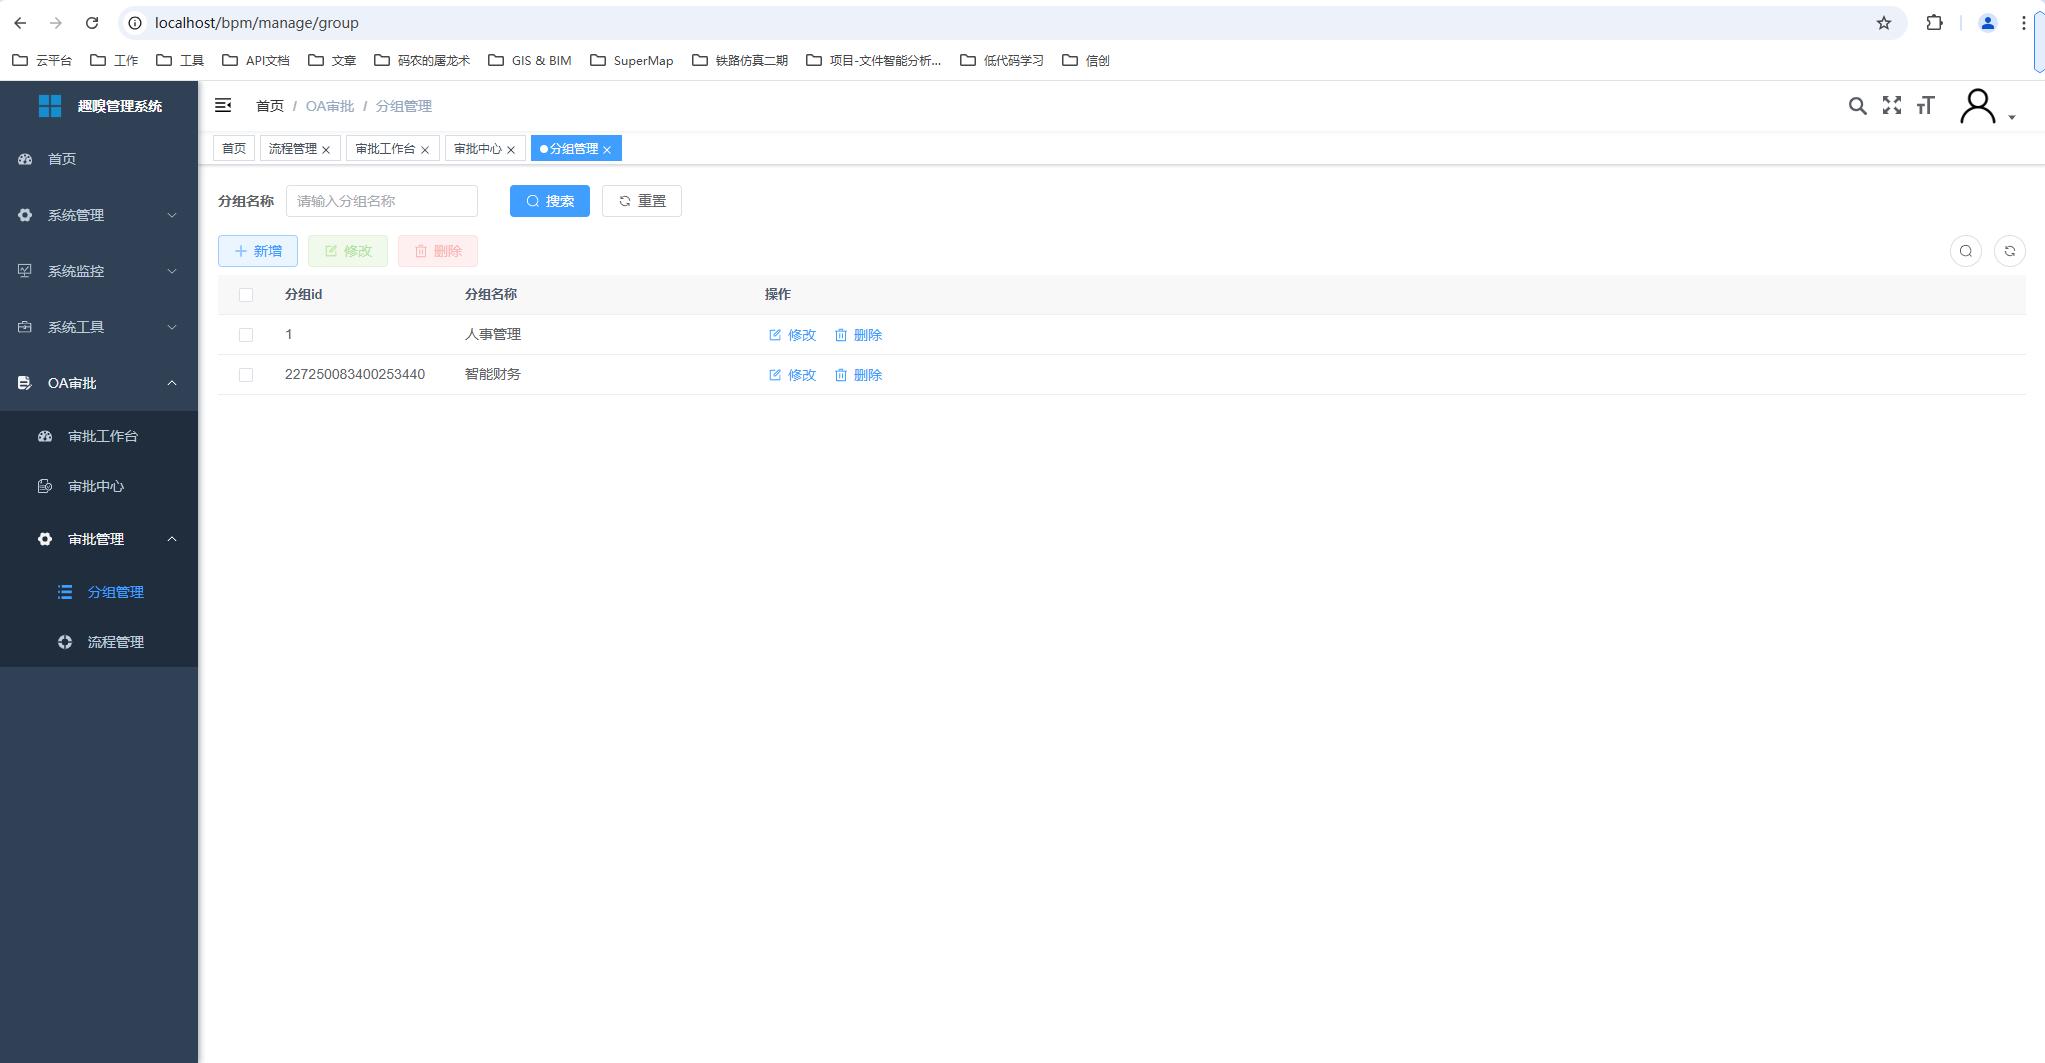
Task: Switch to the 首页 page tab
Action: pyautogui.click(x=234, y=148)
